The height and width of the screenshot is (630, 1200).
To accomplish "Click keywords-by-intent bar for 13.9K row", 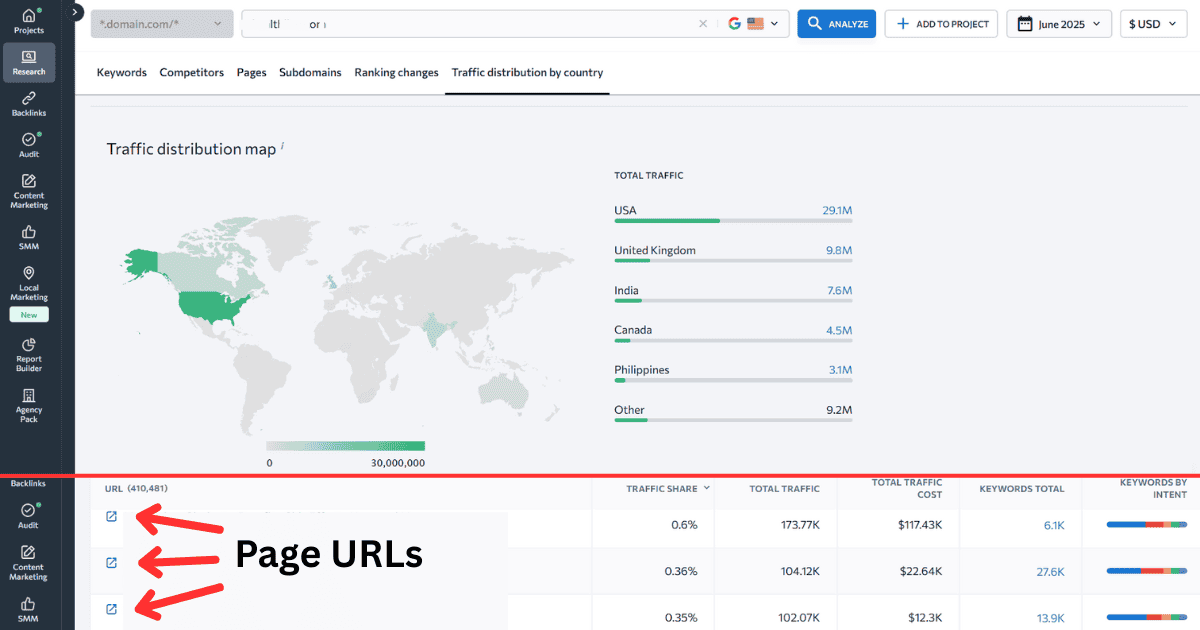I will [1147, 618].
